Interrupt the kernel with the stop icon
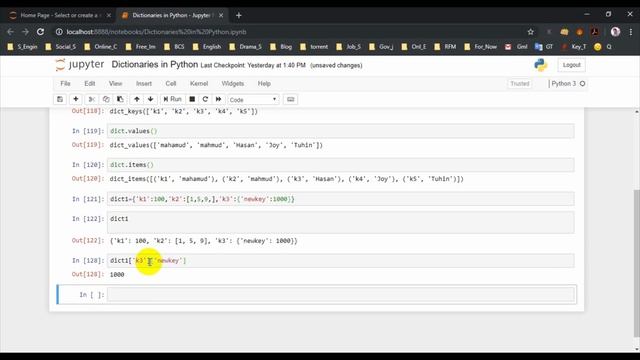 coord(192,99)
